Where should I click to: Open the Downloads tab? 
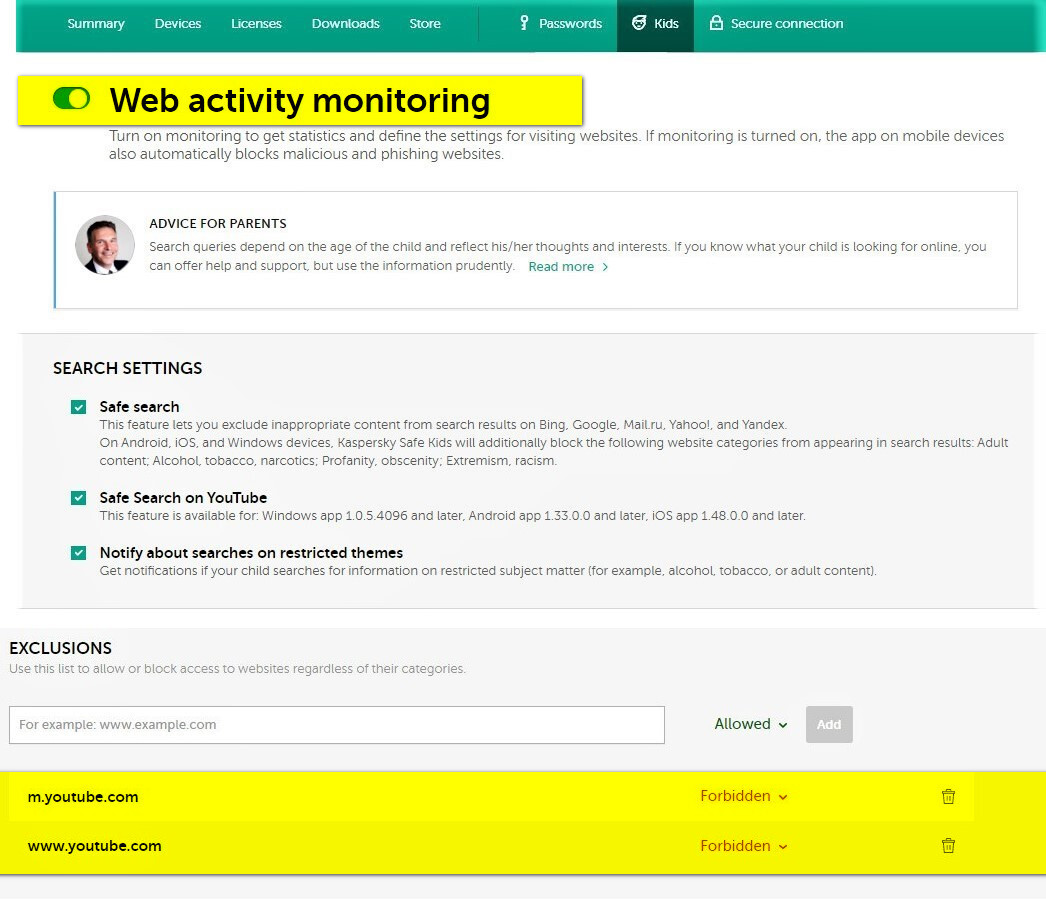tap(346, 23)
